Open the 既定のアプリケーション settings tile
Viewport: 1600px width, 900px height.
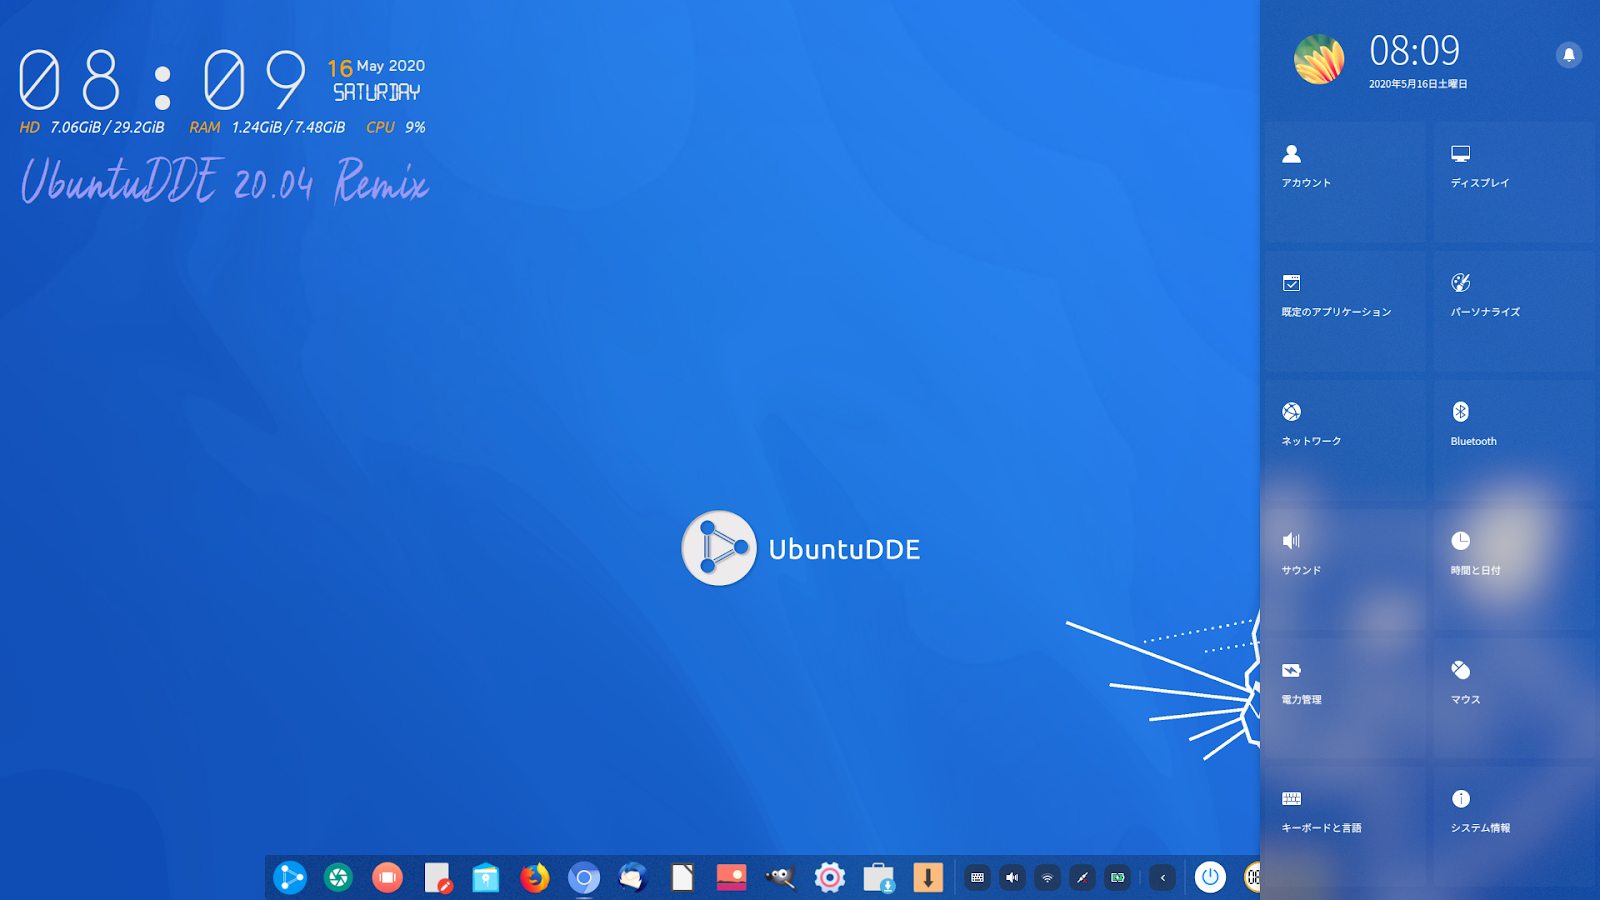pos(1345,311)
